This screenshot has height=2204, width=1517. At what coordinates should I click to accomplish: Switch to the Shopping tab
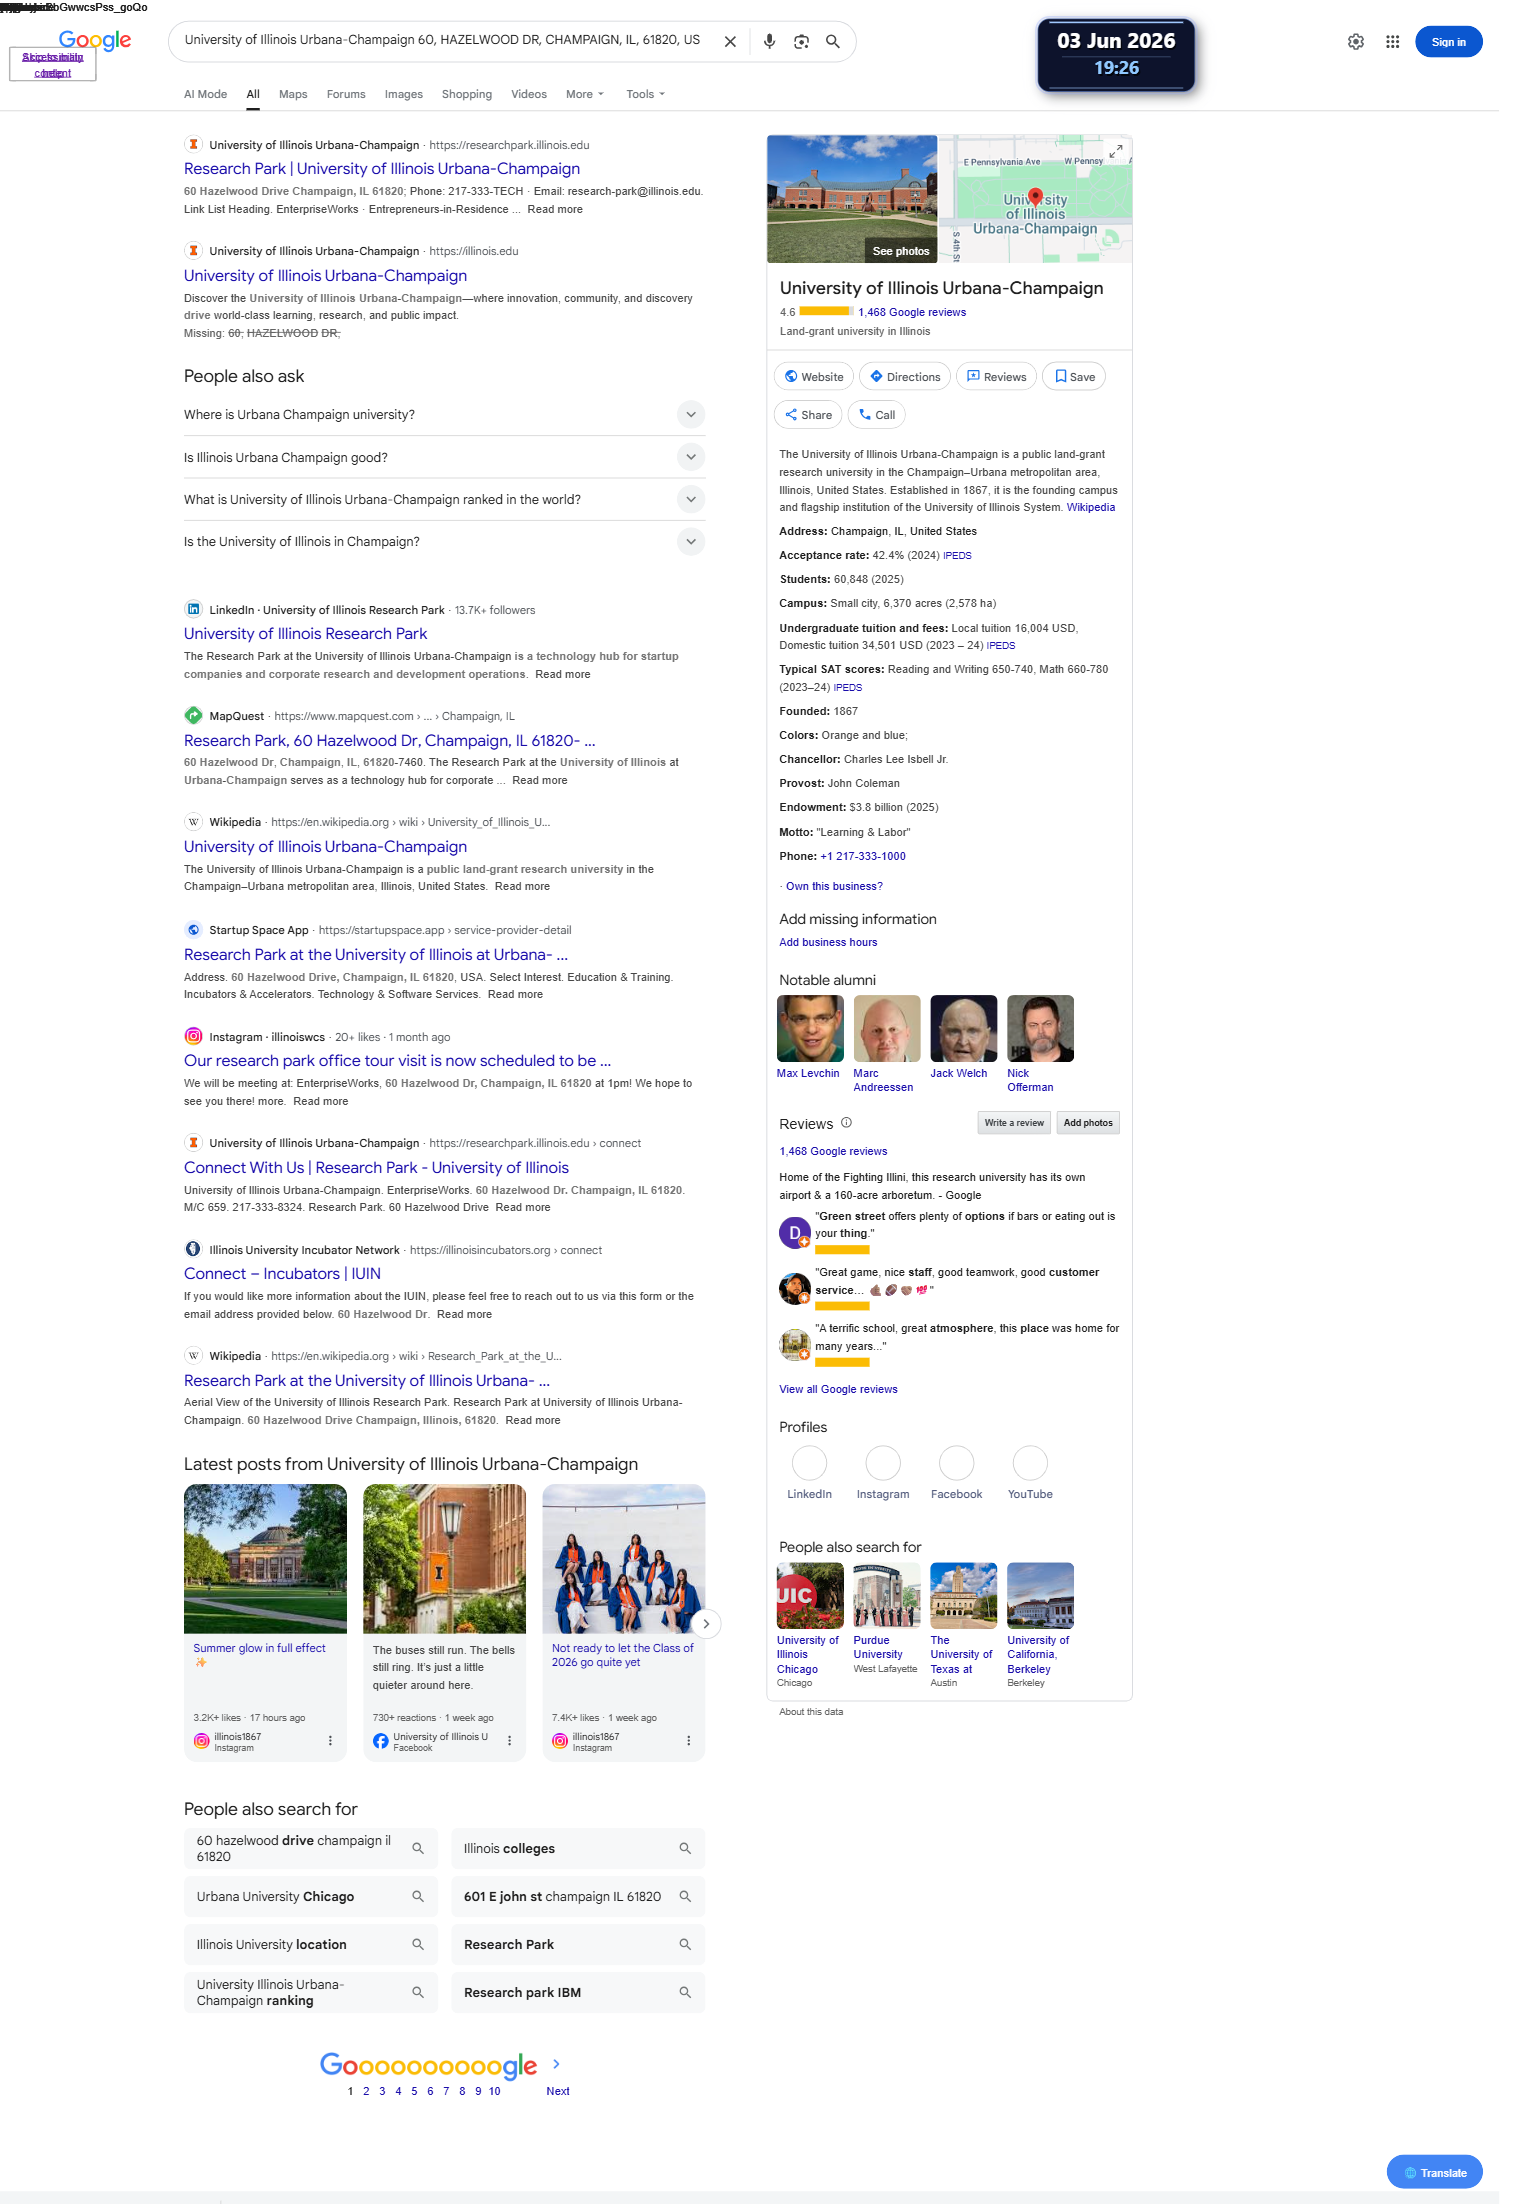467,94
